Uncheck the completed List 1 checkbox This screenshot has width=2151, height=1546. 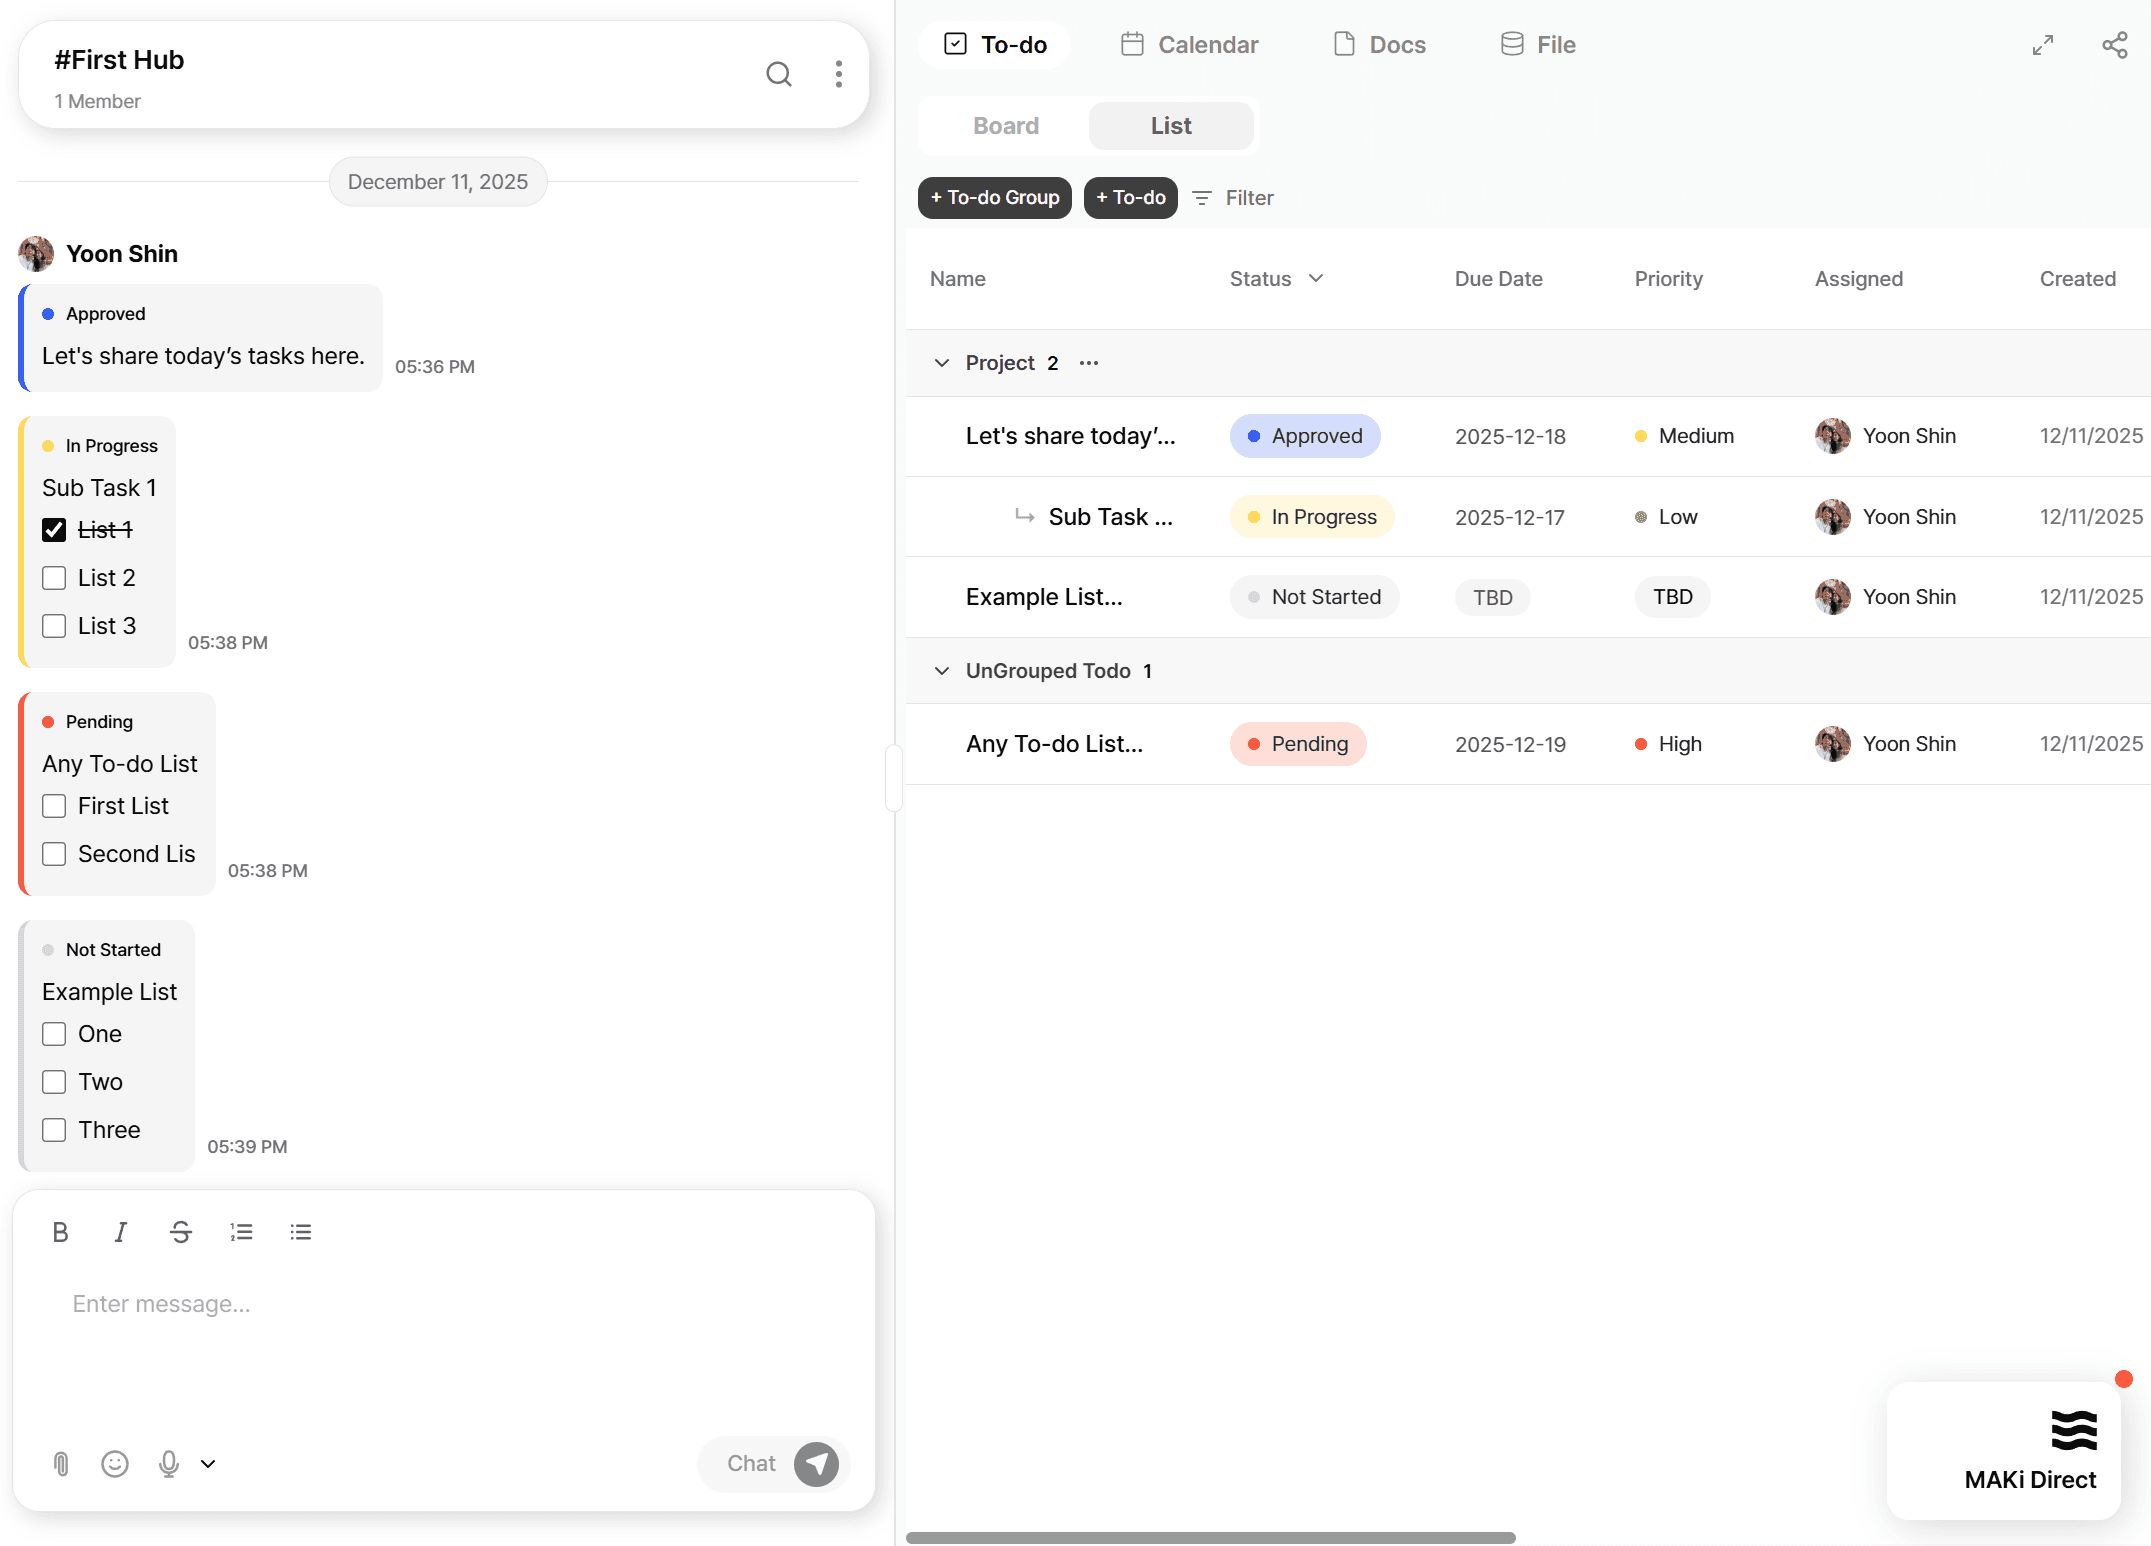pyautogui.click(x=54, y=530)
